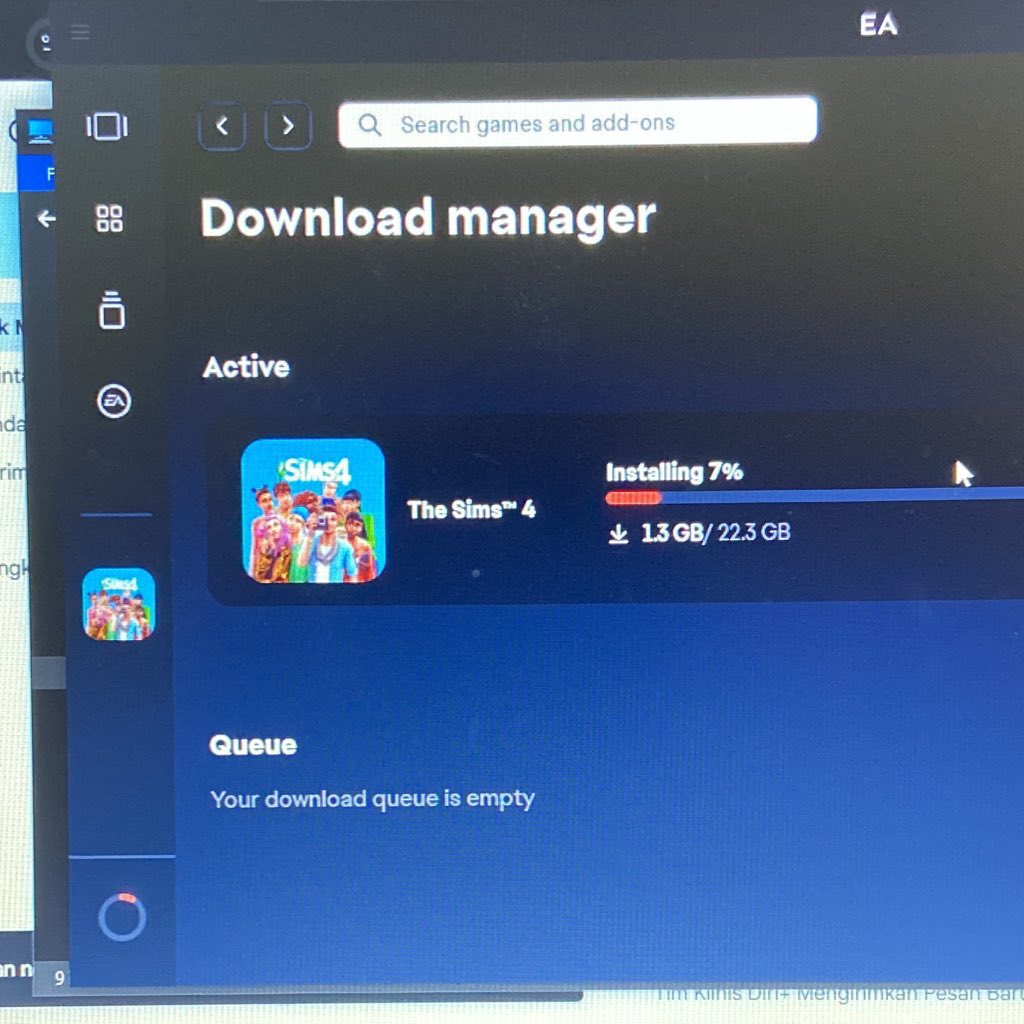
Task: Open the EA Play icon in sidebar
Action: [114, 400]
